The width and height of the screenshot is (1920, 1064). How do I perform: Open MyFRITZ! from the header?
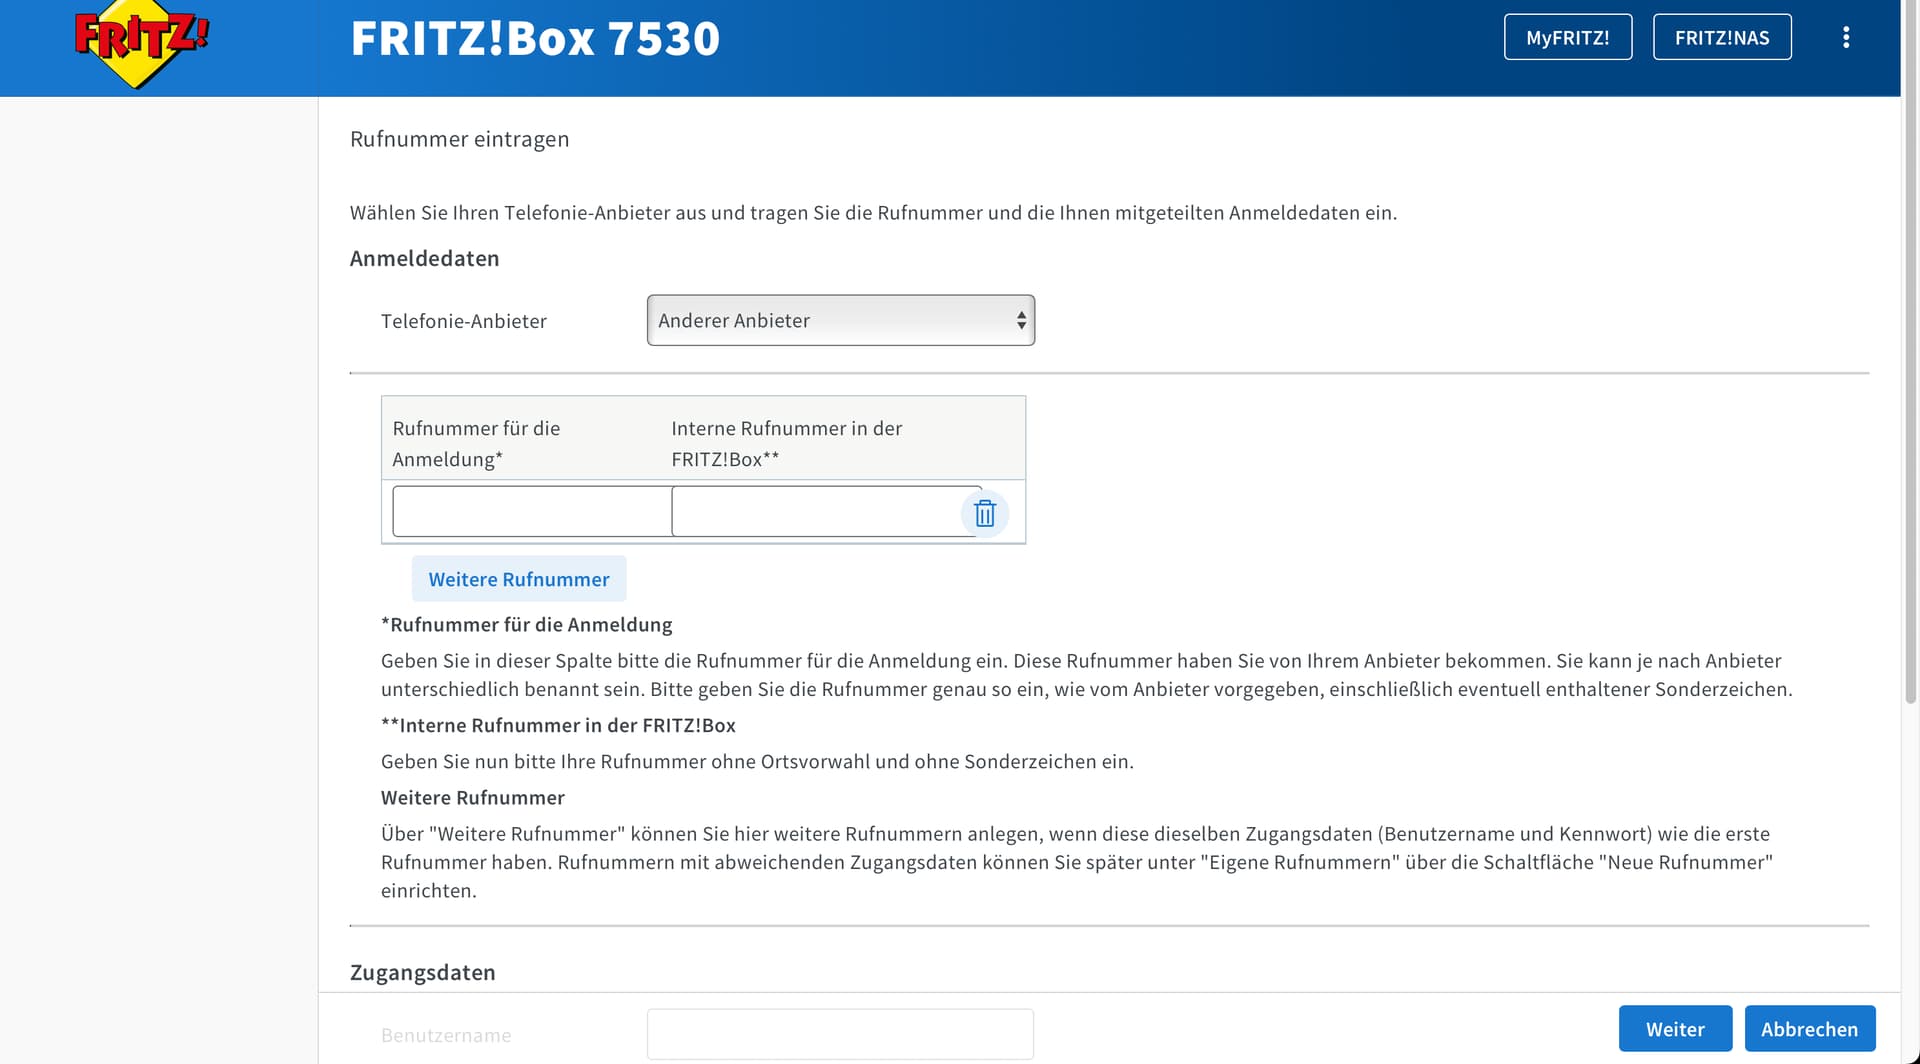point(1568,37)
